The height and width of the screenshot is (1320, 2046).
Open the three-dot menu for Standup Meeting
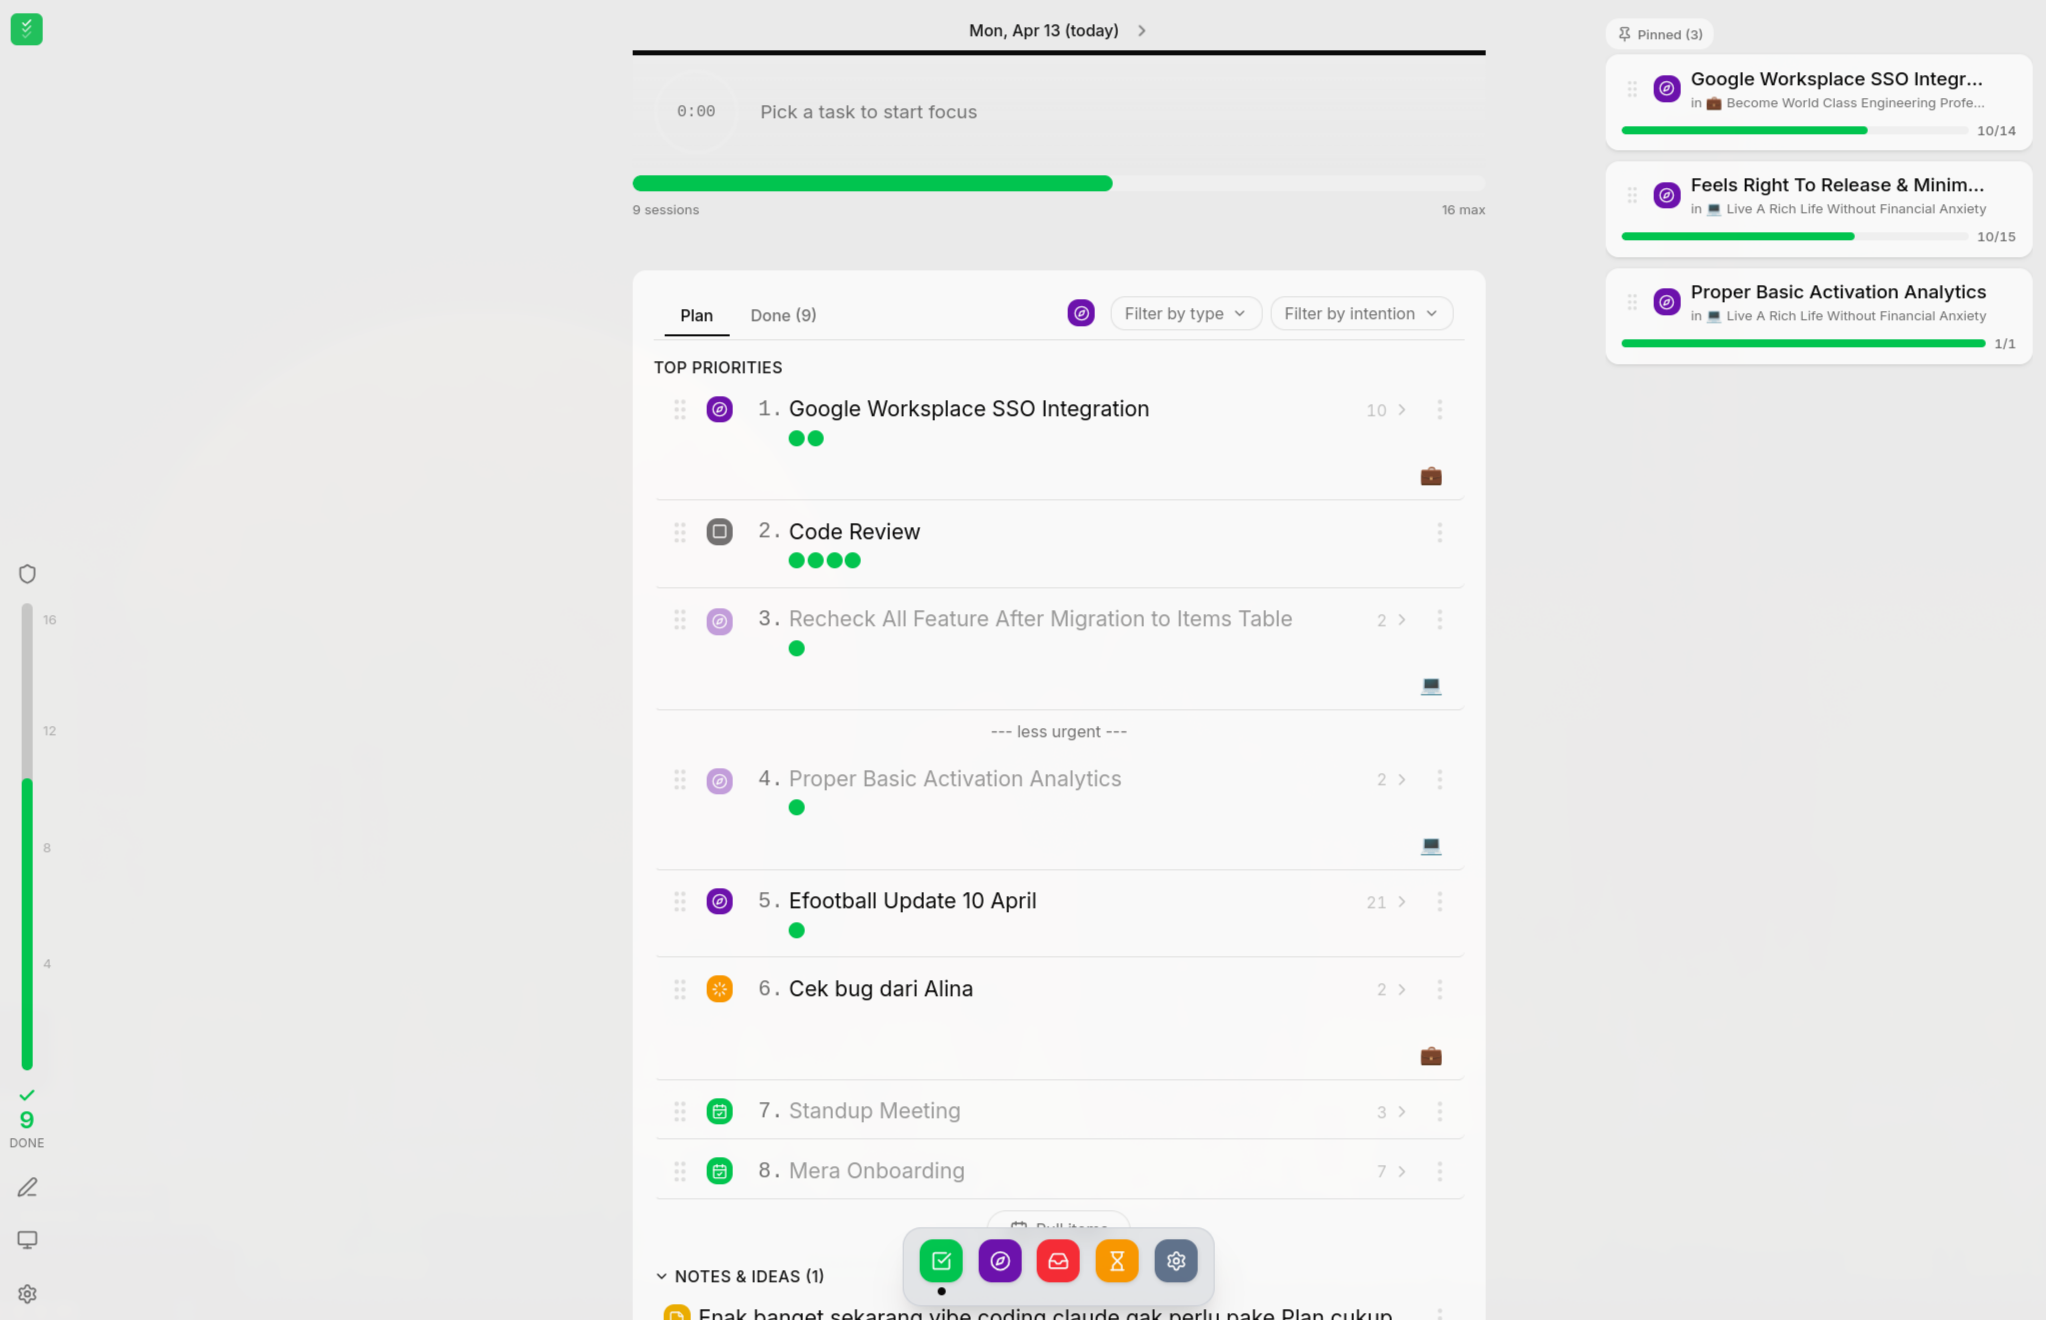coord(1439,1111)
